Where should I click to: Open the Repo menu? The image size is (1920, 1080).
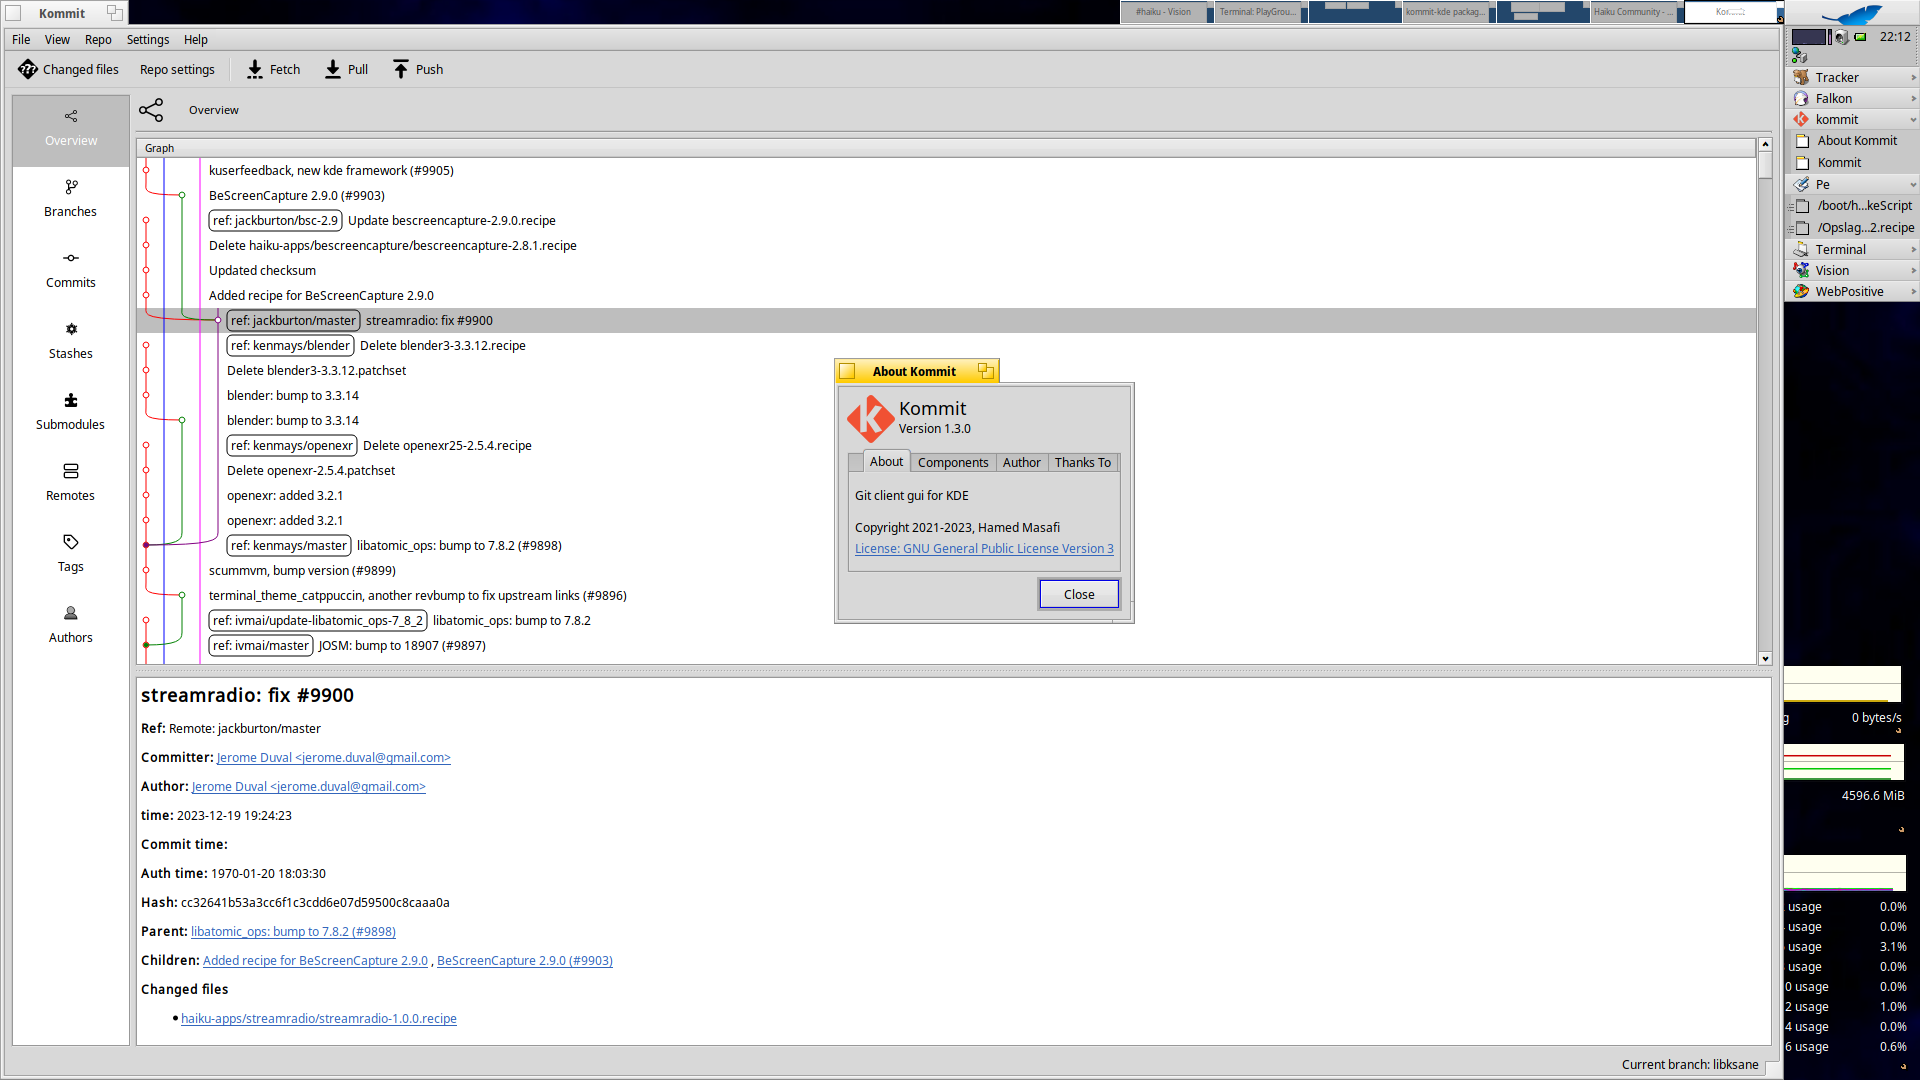(x=98, y=39)
